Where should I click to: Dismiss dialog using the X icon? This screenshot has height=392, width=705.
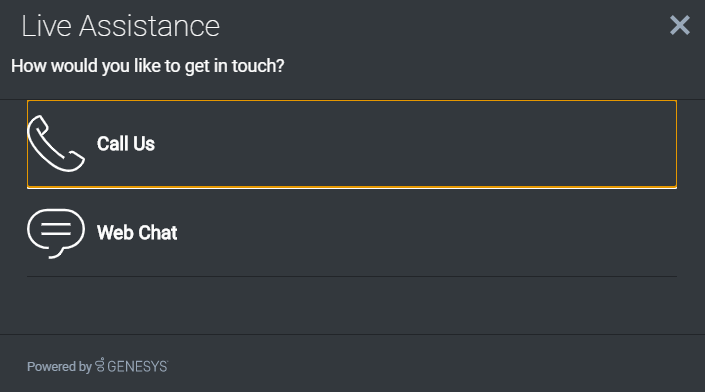click(679, 25)
